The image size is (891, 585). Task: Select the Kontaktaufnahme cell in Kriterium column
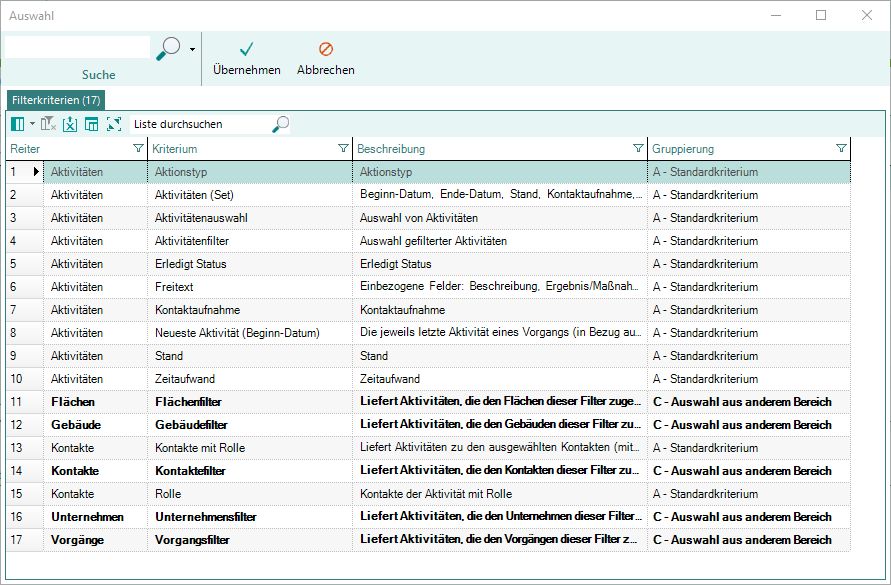click(250, 310)
